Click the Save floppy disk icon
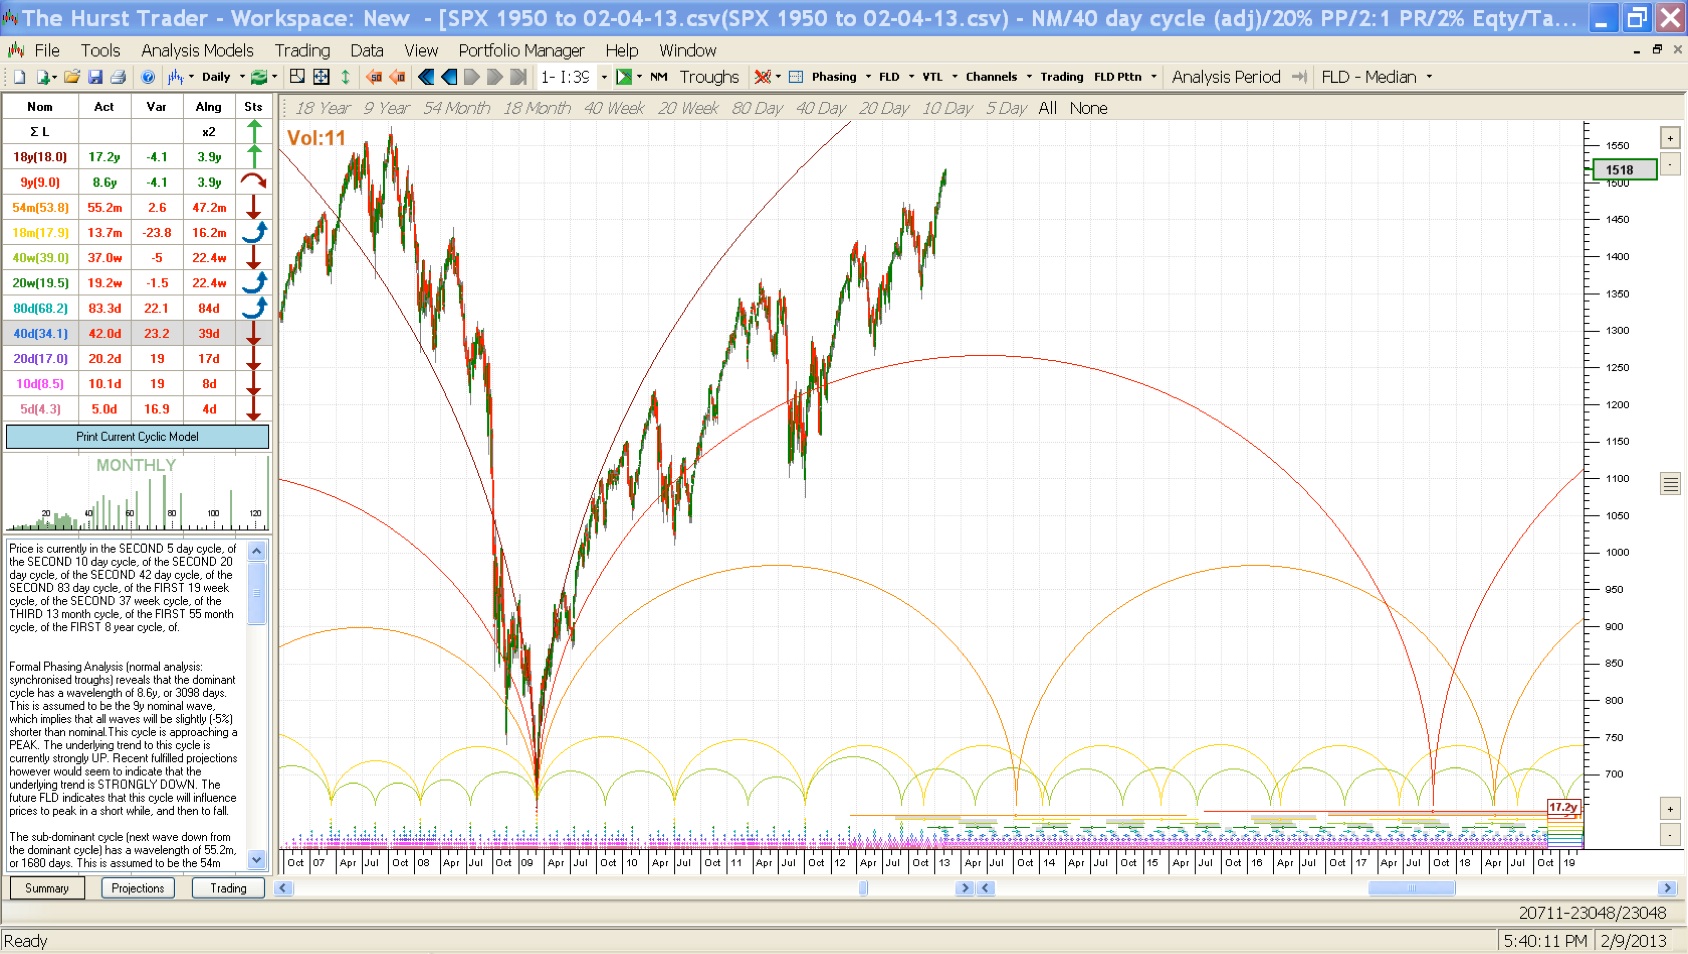The width and height of the screenshot is (1688, 954). [x=95, y=77]
